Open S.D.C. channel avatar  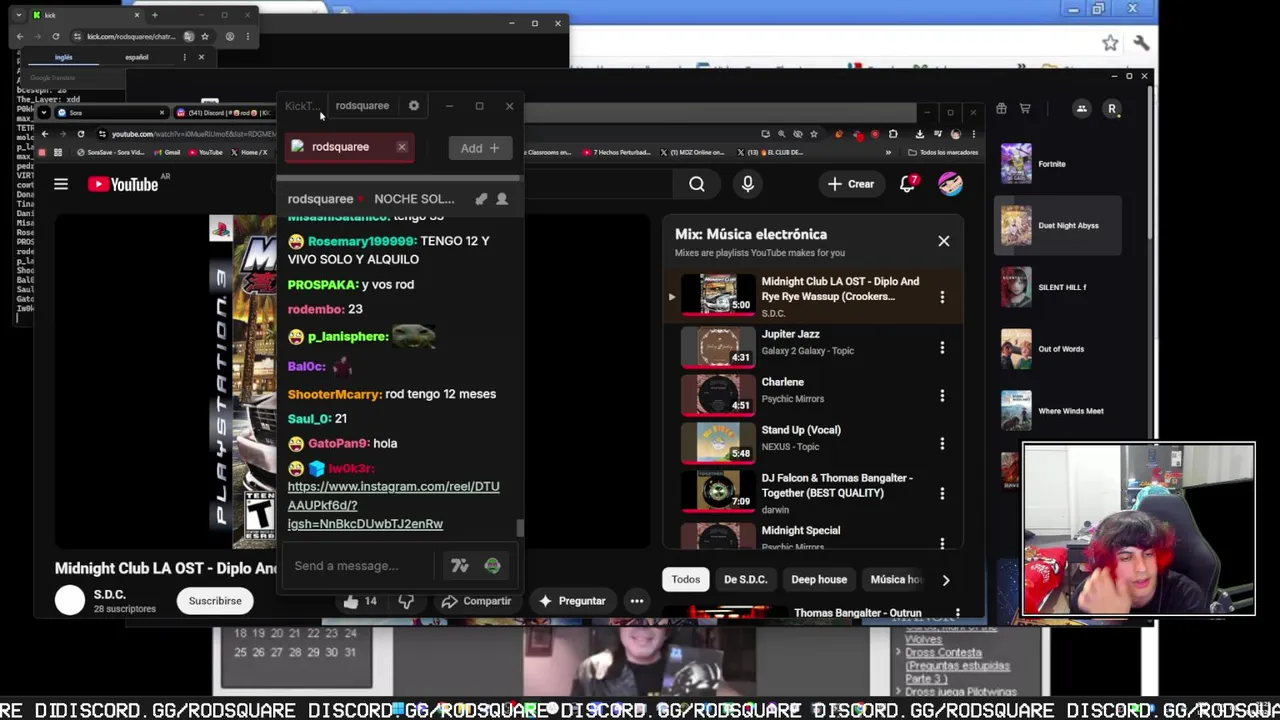(70, 600)
